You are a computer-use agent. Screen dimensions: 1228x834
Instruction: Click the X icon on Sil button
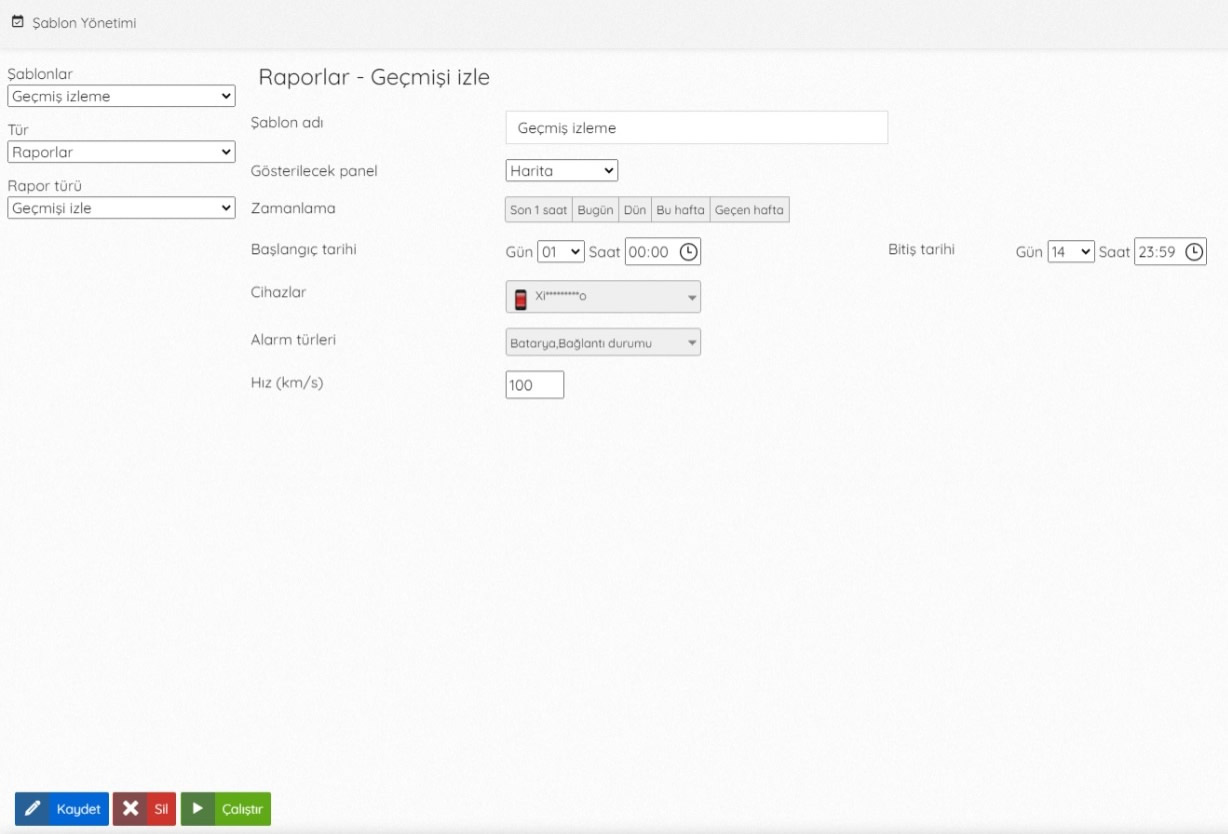(130, 809)
